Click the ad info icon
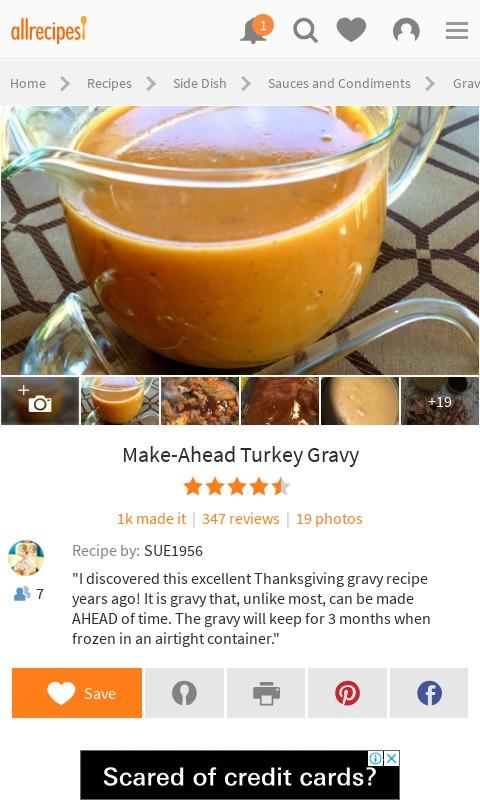The height and width of the screenshot is (800, 480). (375, 758)
